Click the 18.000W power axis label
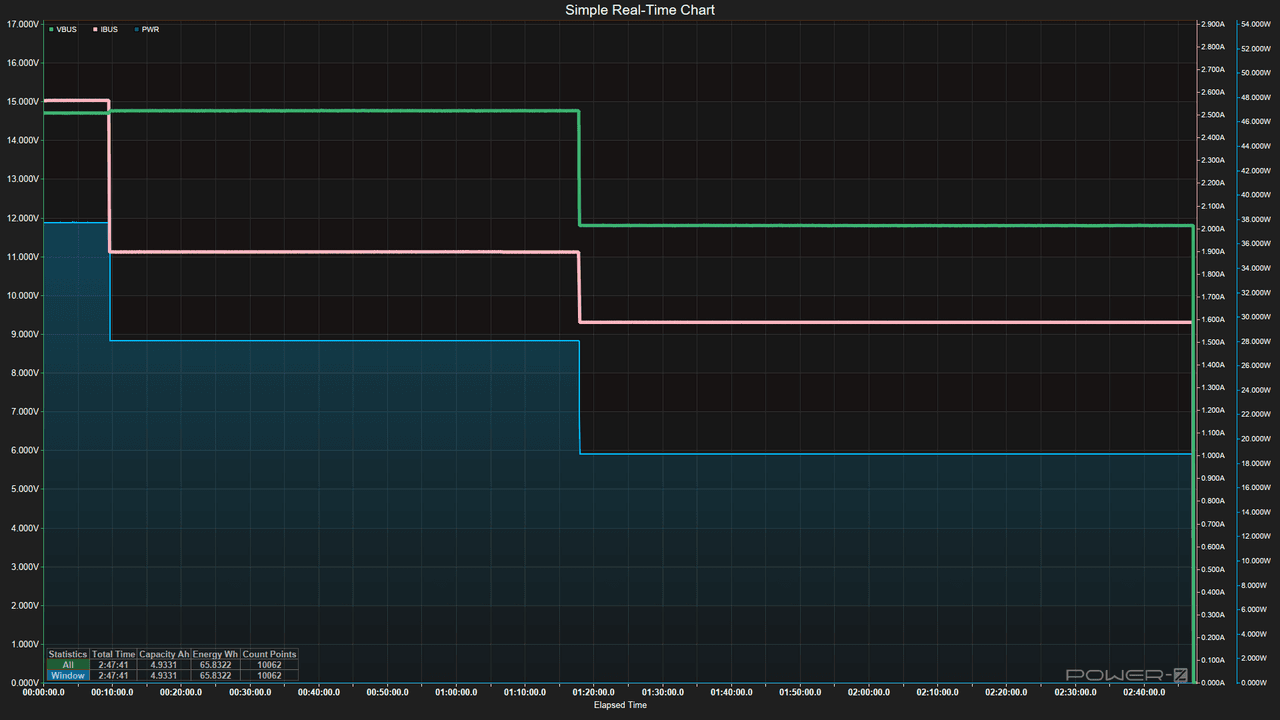 (1255, 463)
